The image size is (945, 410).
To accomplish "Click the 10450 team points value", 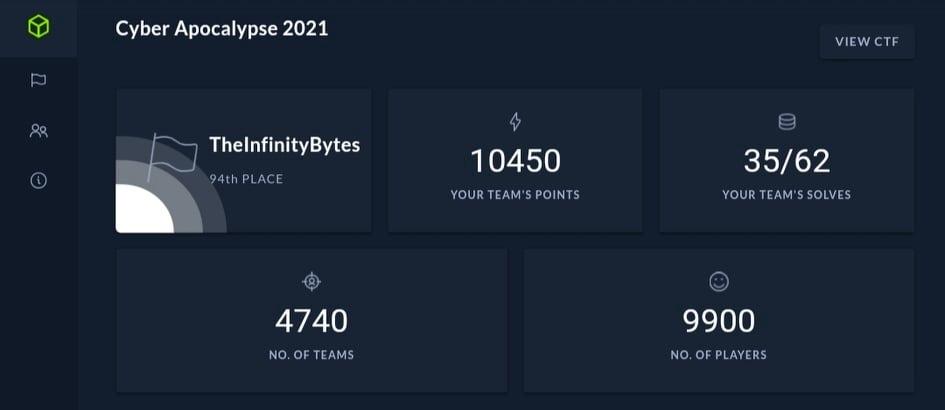I will (x=515, y=161).
